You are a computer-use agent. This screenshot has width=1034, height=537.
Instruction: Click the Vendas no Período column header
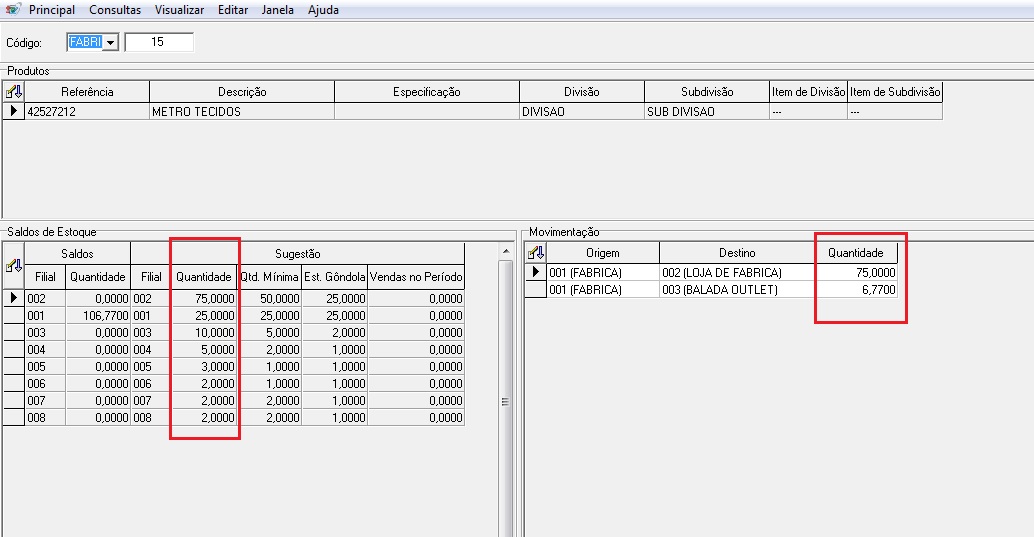coord(416,276)
